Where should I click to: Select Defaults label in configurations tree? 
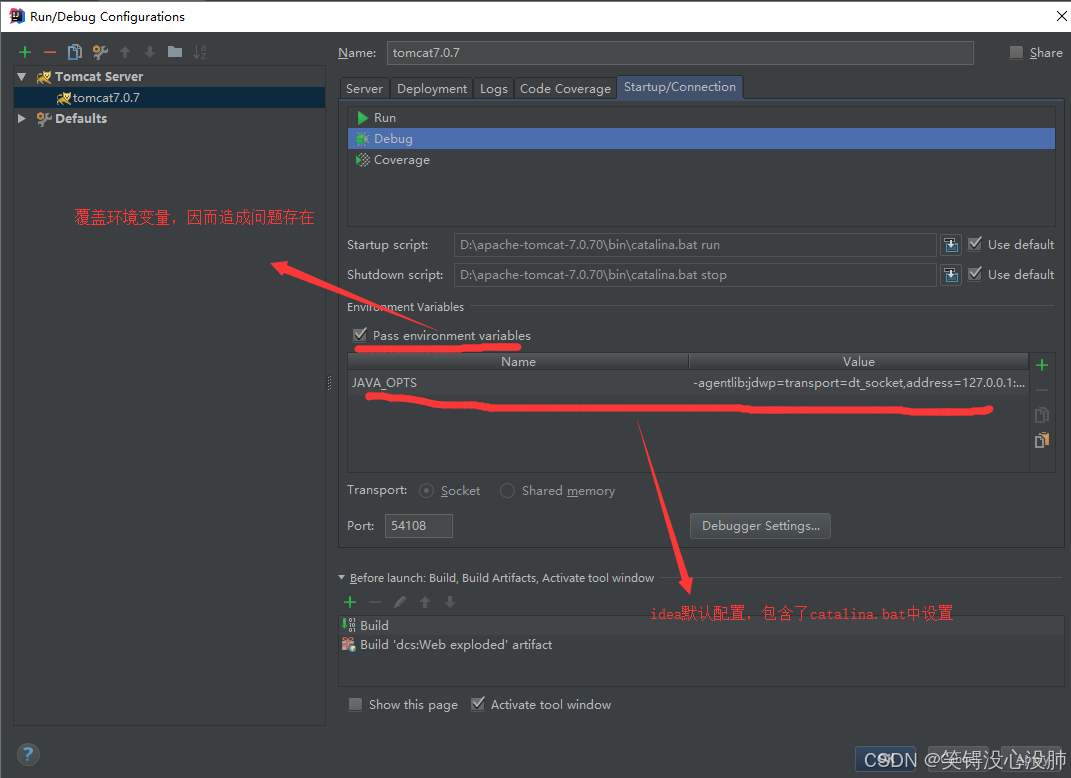[x=81, y=118]
